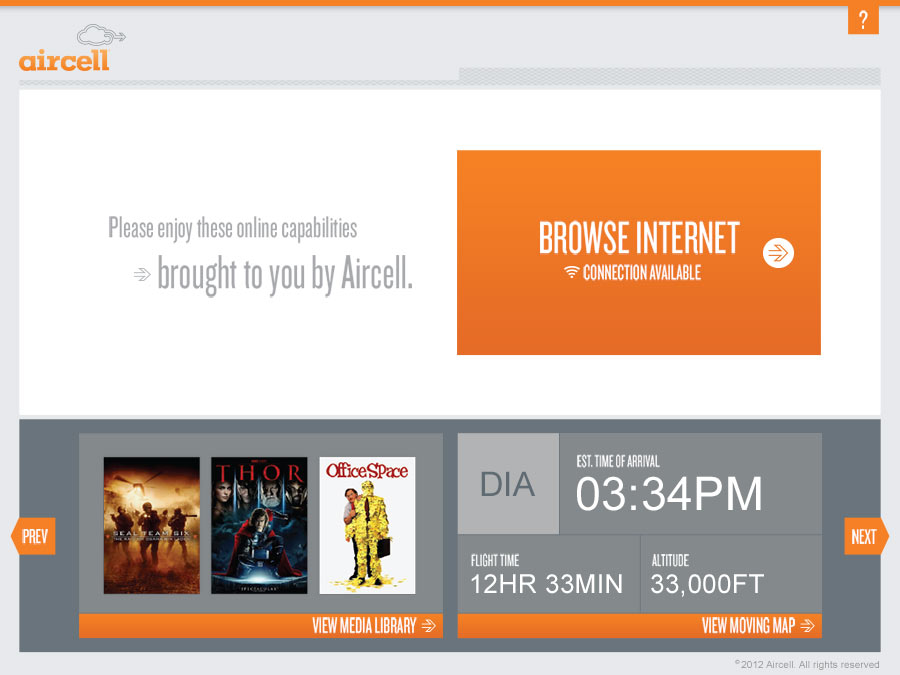The image size is (900, 675).
Task: Click the gray arrow before 'brought to you'
Action: tap(142, 275)
